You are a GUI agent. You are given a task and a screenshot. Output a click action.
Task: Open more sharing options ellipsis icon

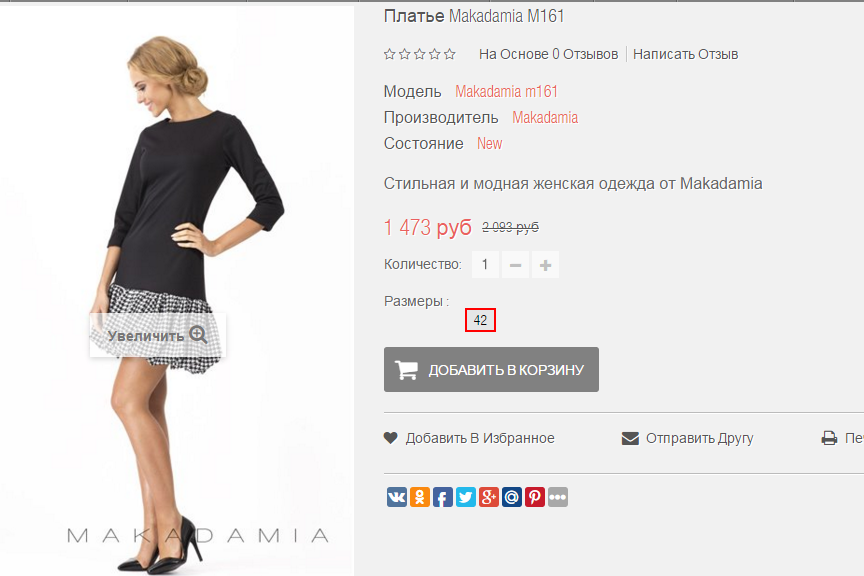[x=558, y=497]
